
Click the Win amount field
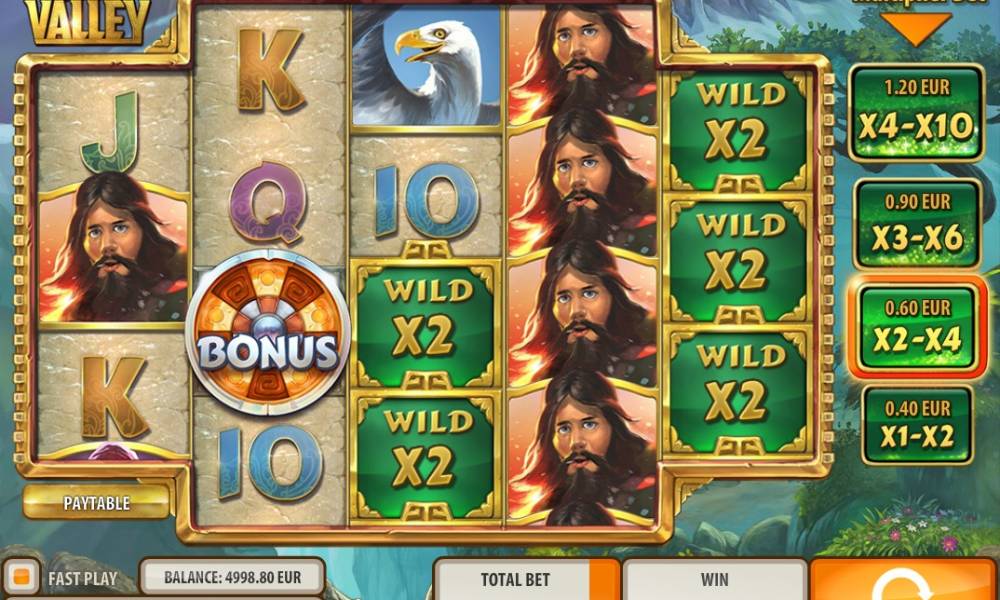coord(714,579)
